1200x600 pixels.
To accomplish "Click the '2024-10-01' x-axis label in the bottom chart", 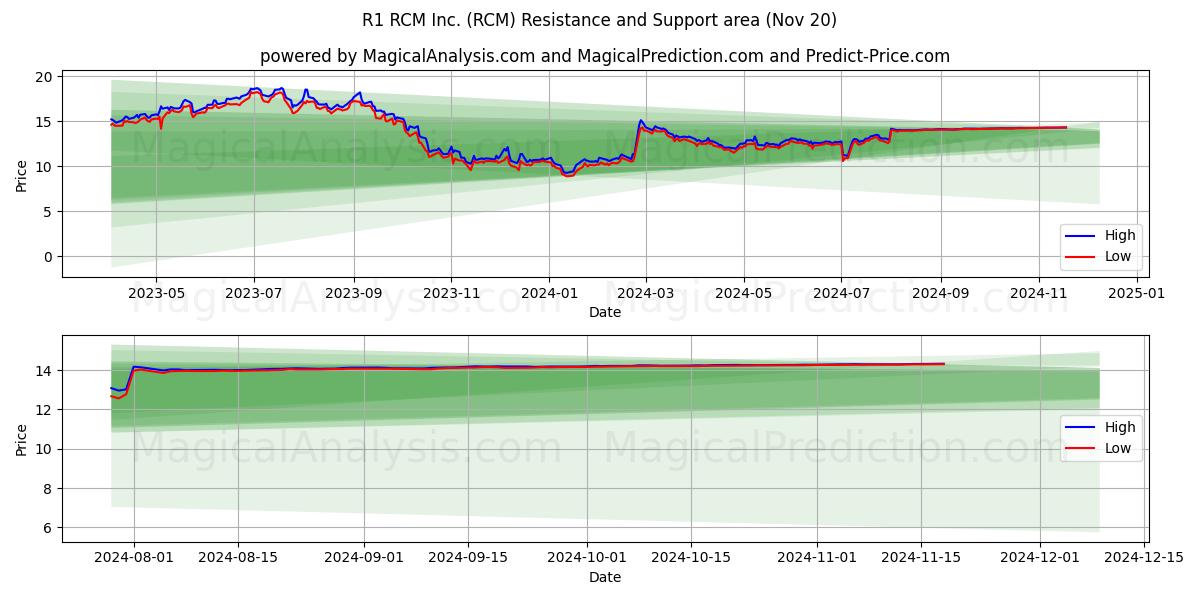I will tap(586, 559).
